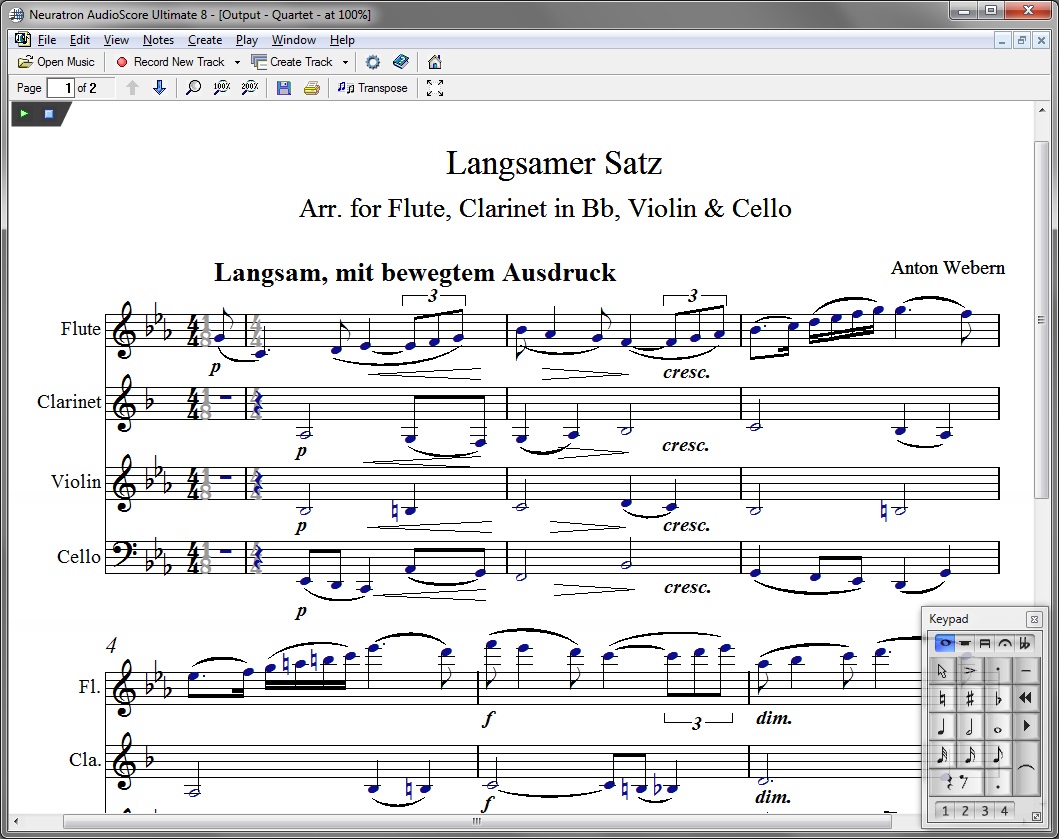Select the magnifier zoom tool

click(x=193, y=88)
